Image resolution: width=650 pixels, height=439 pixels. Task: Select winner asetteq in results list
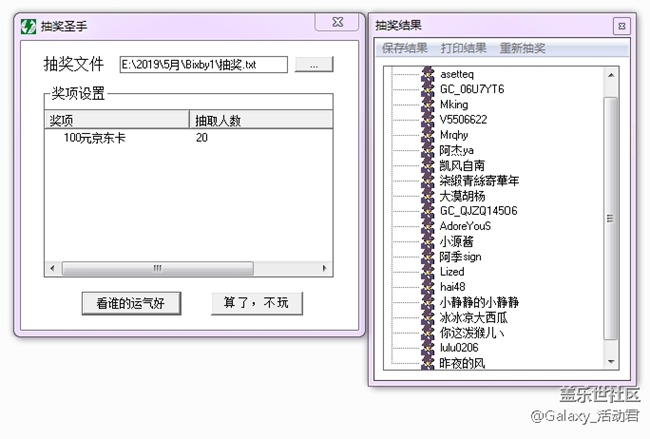point(457,74)
